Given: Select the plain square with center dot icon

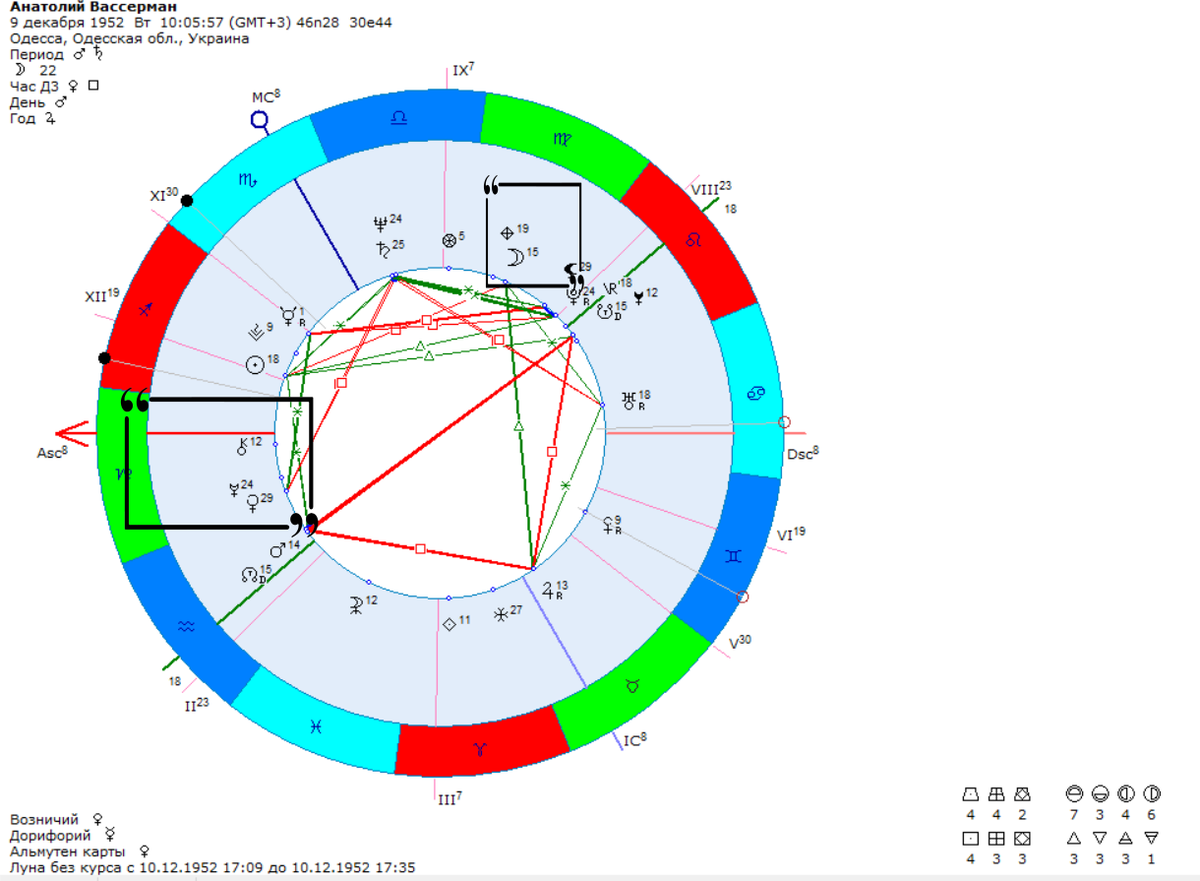Looking at the screenshot, I should tap(970, 837).
